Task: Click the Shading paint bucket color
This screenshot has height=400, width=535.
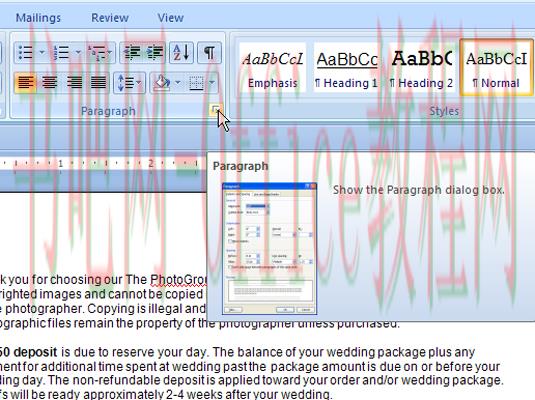Action: [x=162, y=82]
